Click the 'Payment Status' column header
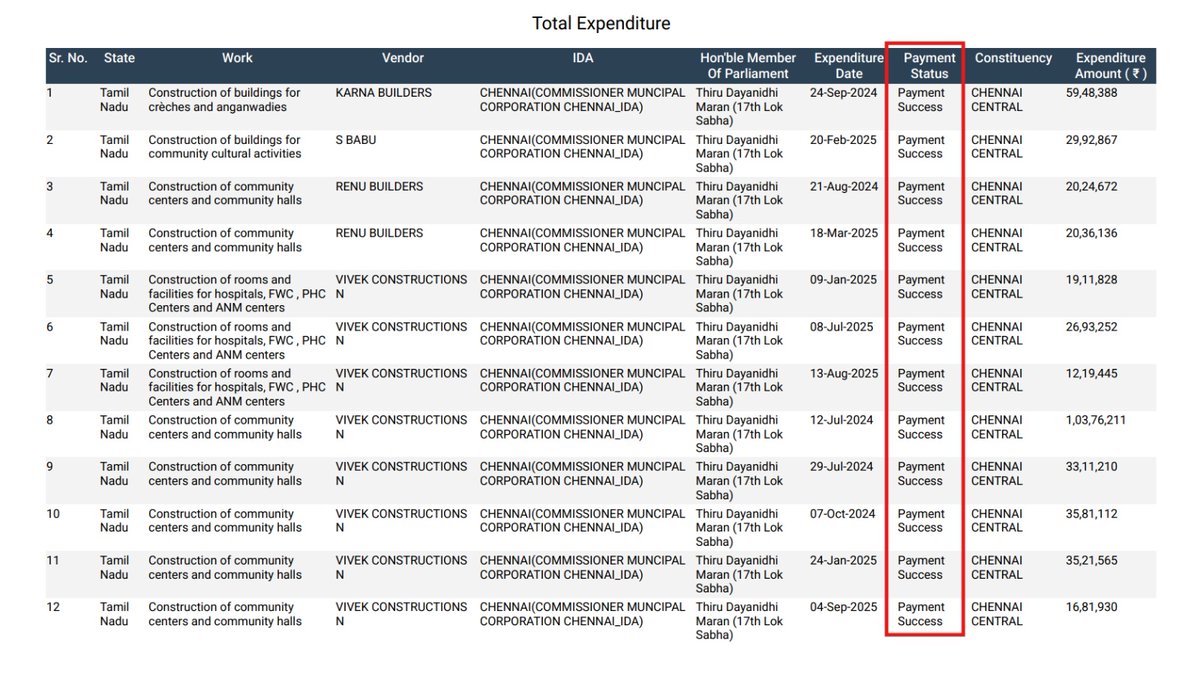This screenshot has width=1200, height=674. pos(929,65)
